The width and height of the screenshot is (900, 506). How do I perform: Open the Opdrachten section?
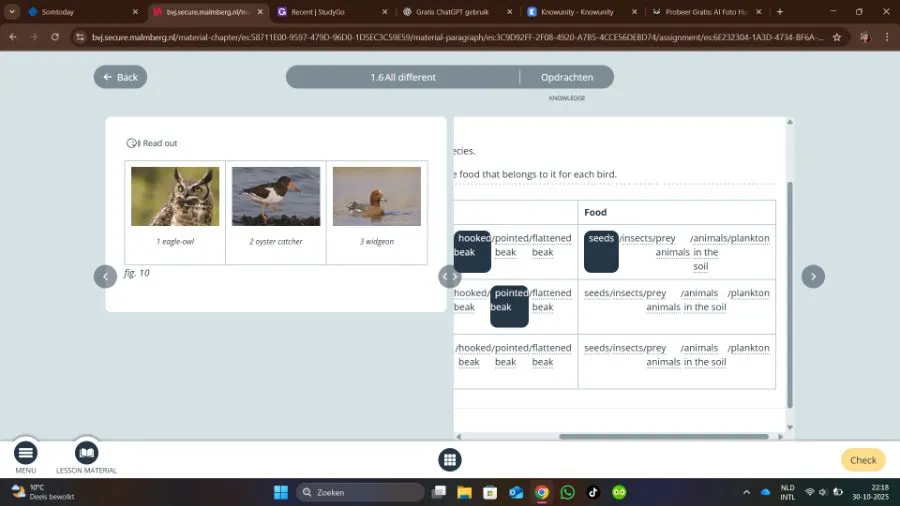point(566,77)
